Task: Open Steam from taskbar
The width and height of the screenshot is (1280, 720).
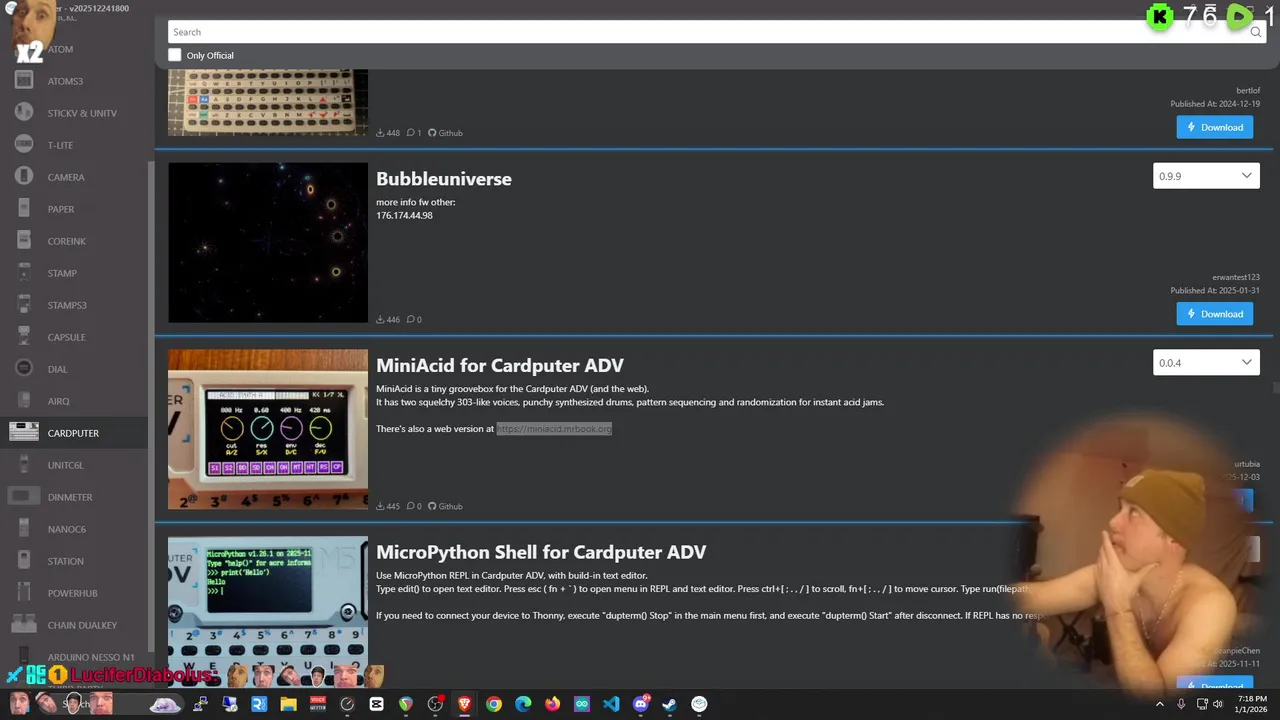Action: click(670, 704)
